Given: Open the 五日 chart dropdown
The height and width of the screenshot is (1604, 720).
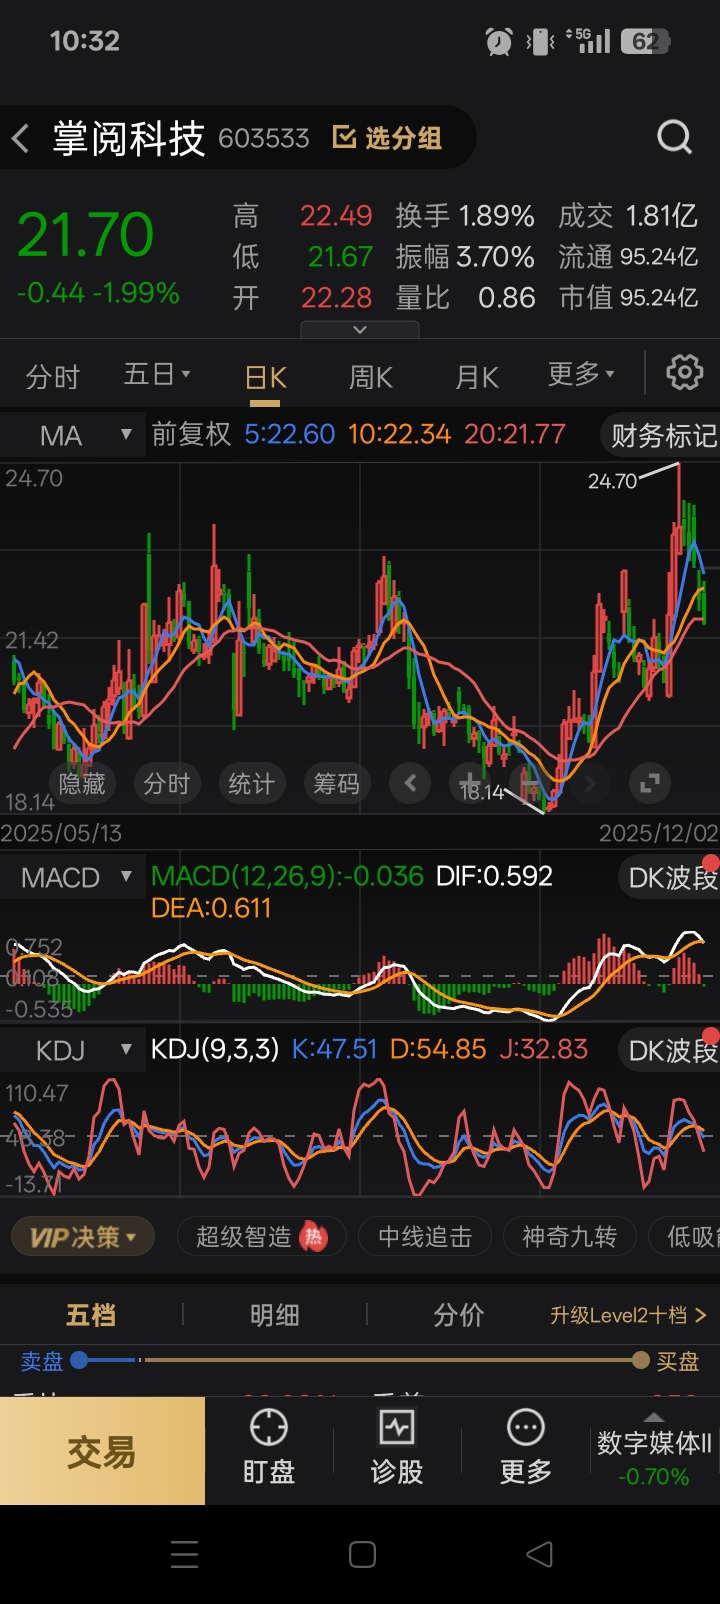Looking at the screenshot, I should coord(157,375).
